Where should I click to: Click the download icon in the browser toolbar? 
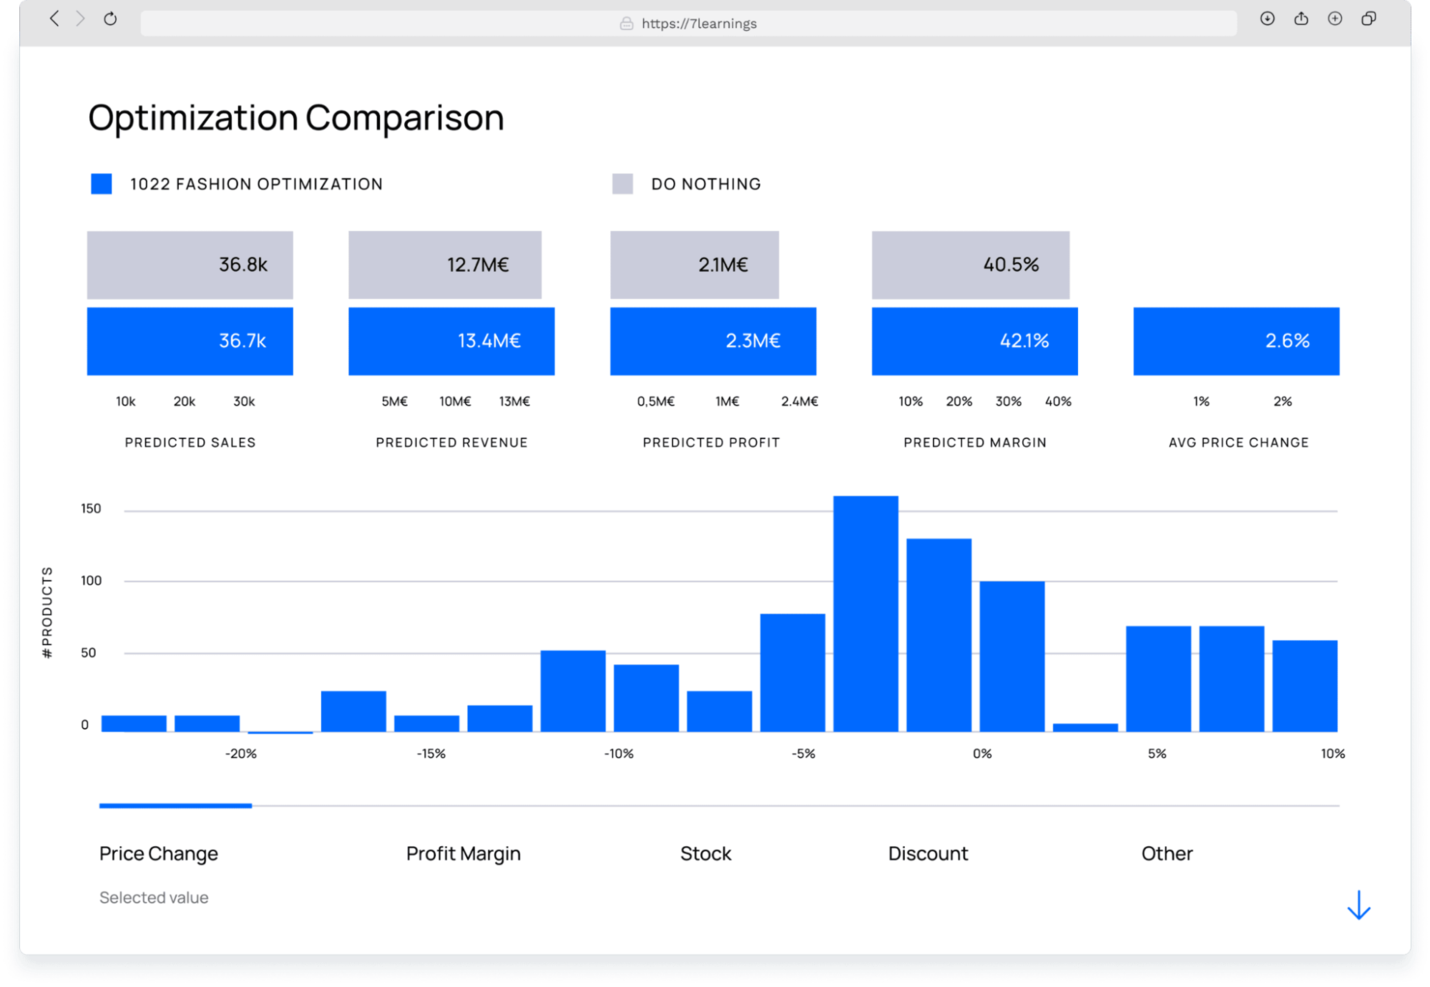pos(1267,18)
